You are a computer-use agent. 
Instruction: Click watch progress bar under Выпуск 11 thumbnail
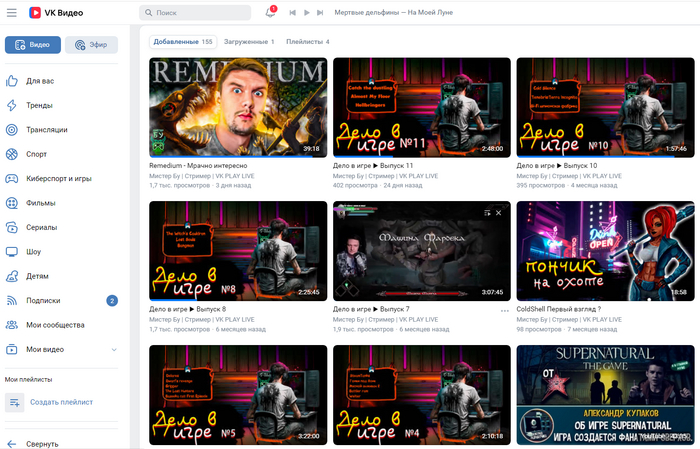click(422, 157)
